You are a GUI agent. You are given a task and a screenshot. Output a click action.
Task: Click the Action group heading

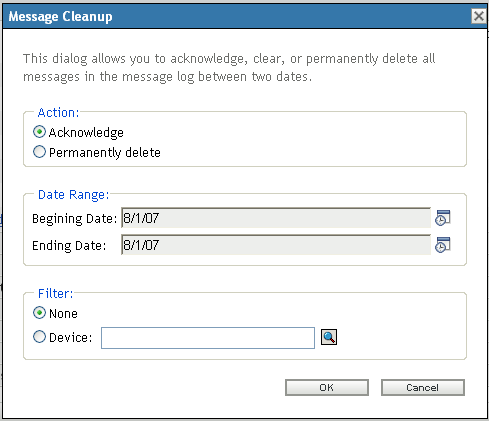[x=58, y=113]
